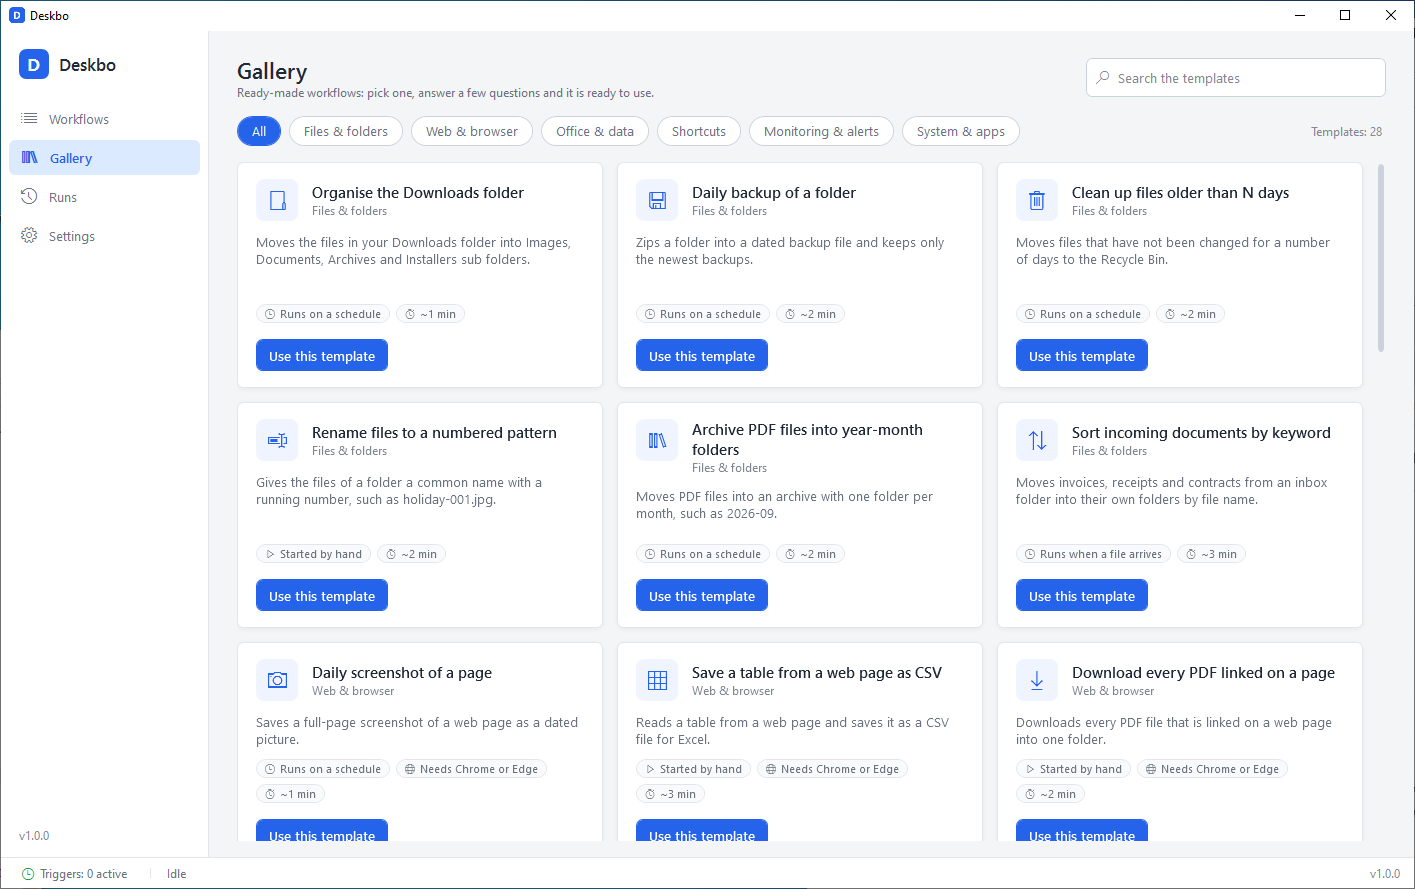Click the Deskbo app icon in title bar

(x=16, y=15)
